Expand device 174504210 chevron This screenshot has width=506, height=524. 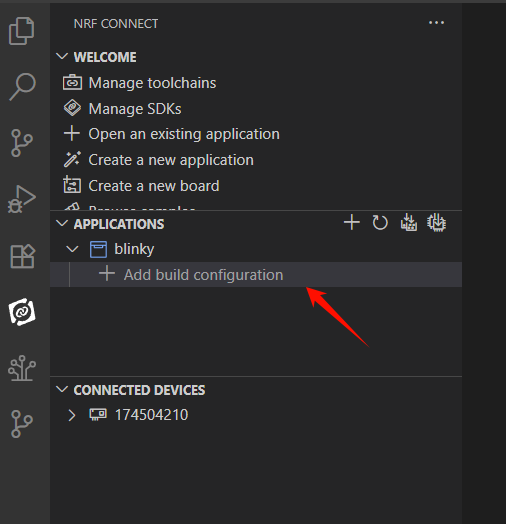pyautogui.click(x=72, y=415)
